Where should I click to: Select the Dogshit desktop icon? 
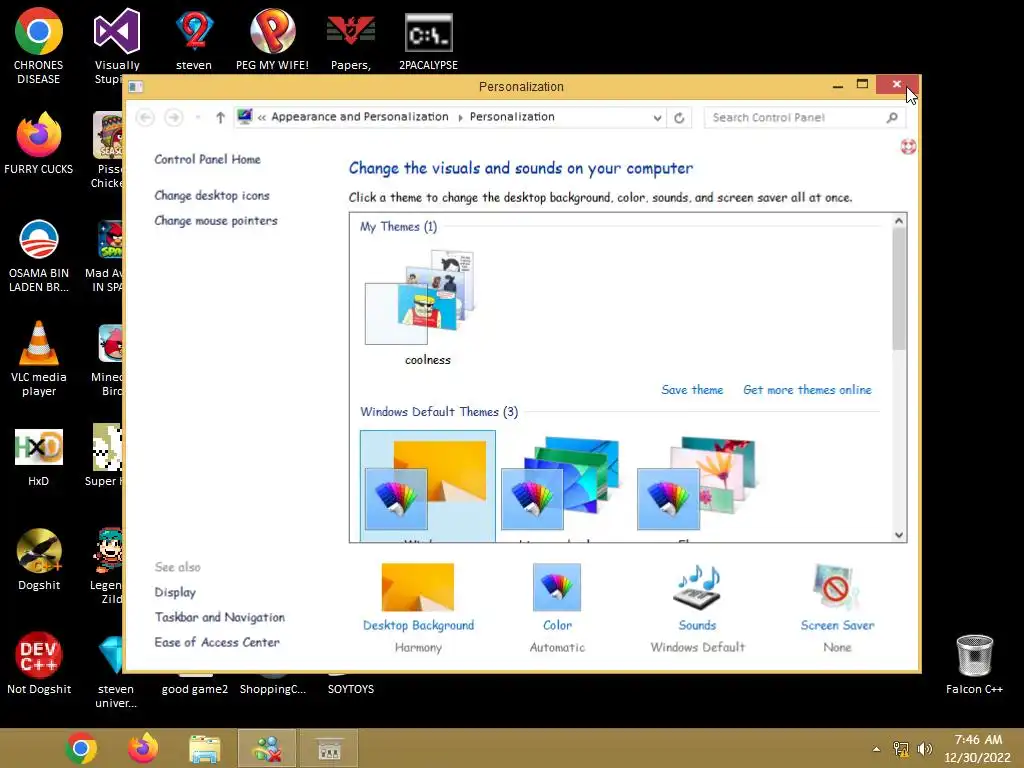39,560
